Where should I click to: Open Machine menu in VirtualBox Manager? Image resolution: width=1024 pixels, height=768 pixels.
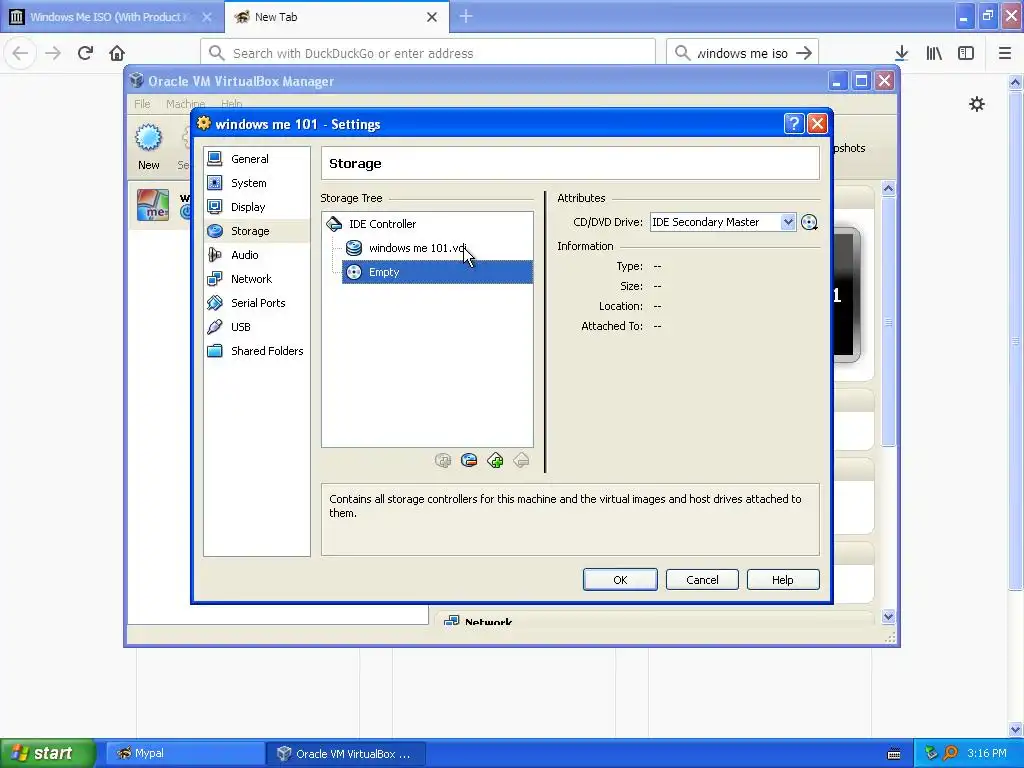click(x=185, y=104)
